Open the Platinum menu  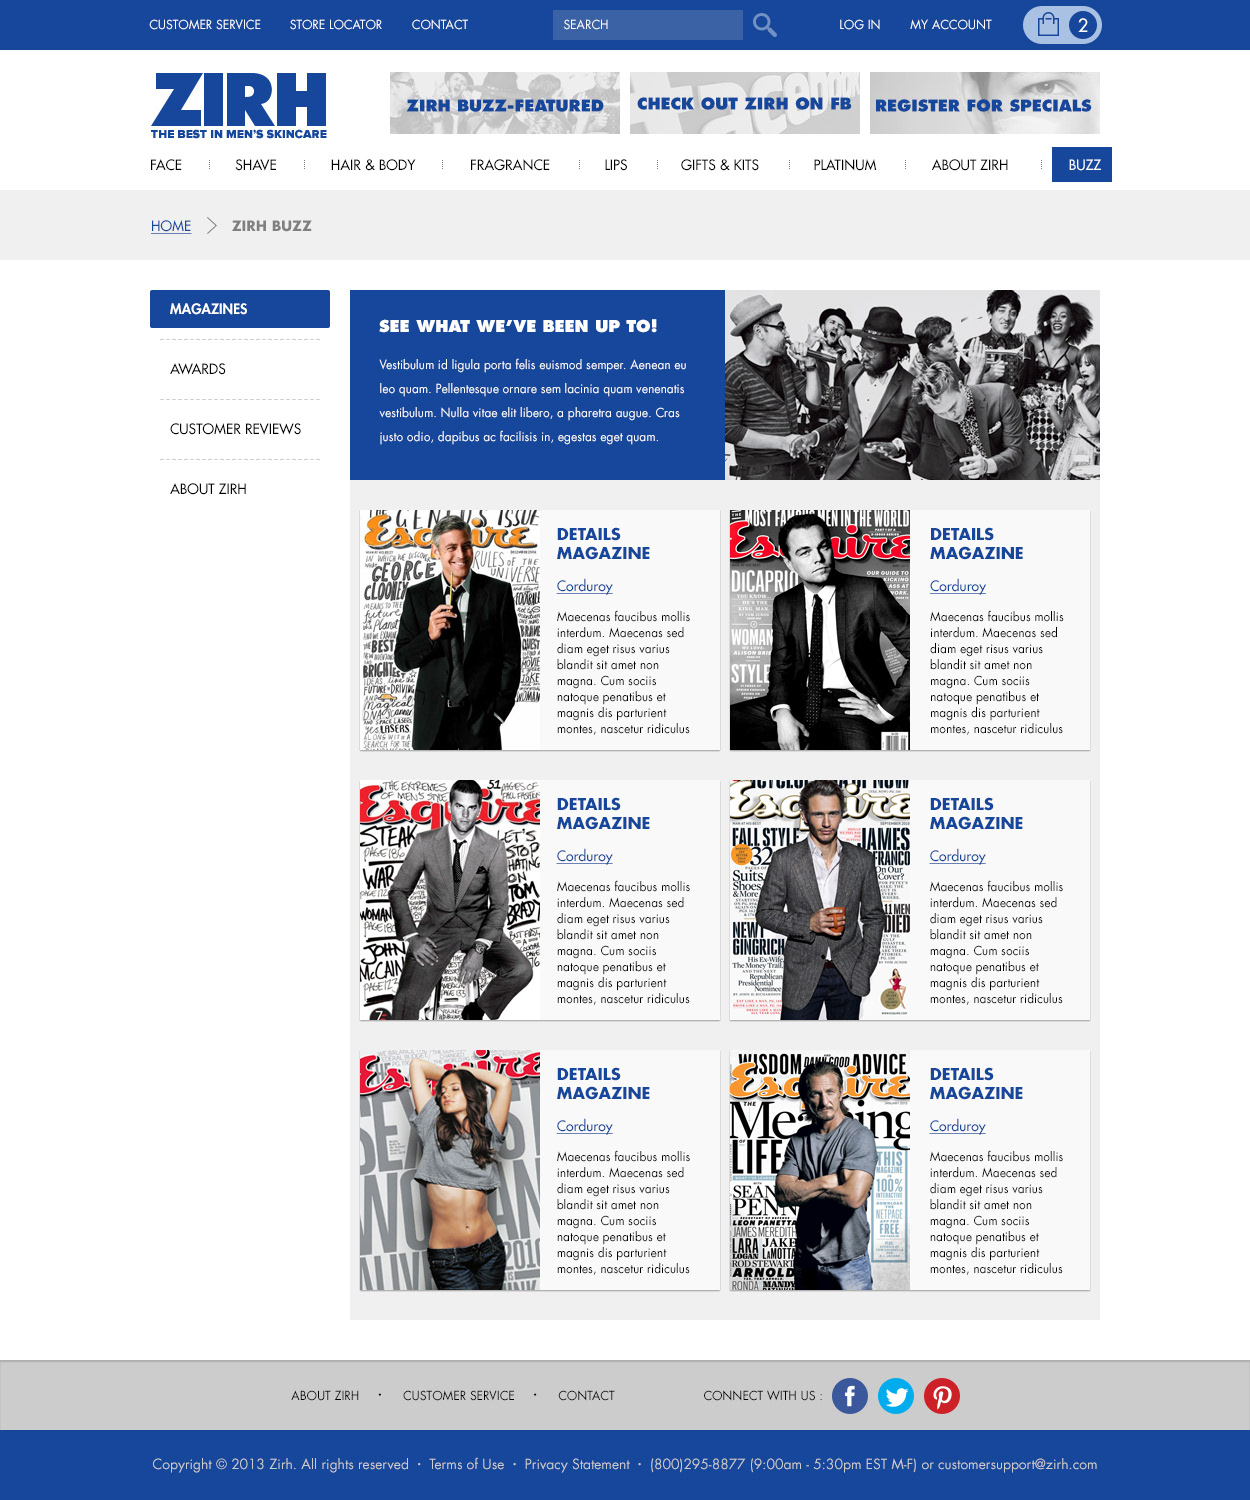point(845,165)
